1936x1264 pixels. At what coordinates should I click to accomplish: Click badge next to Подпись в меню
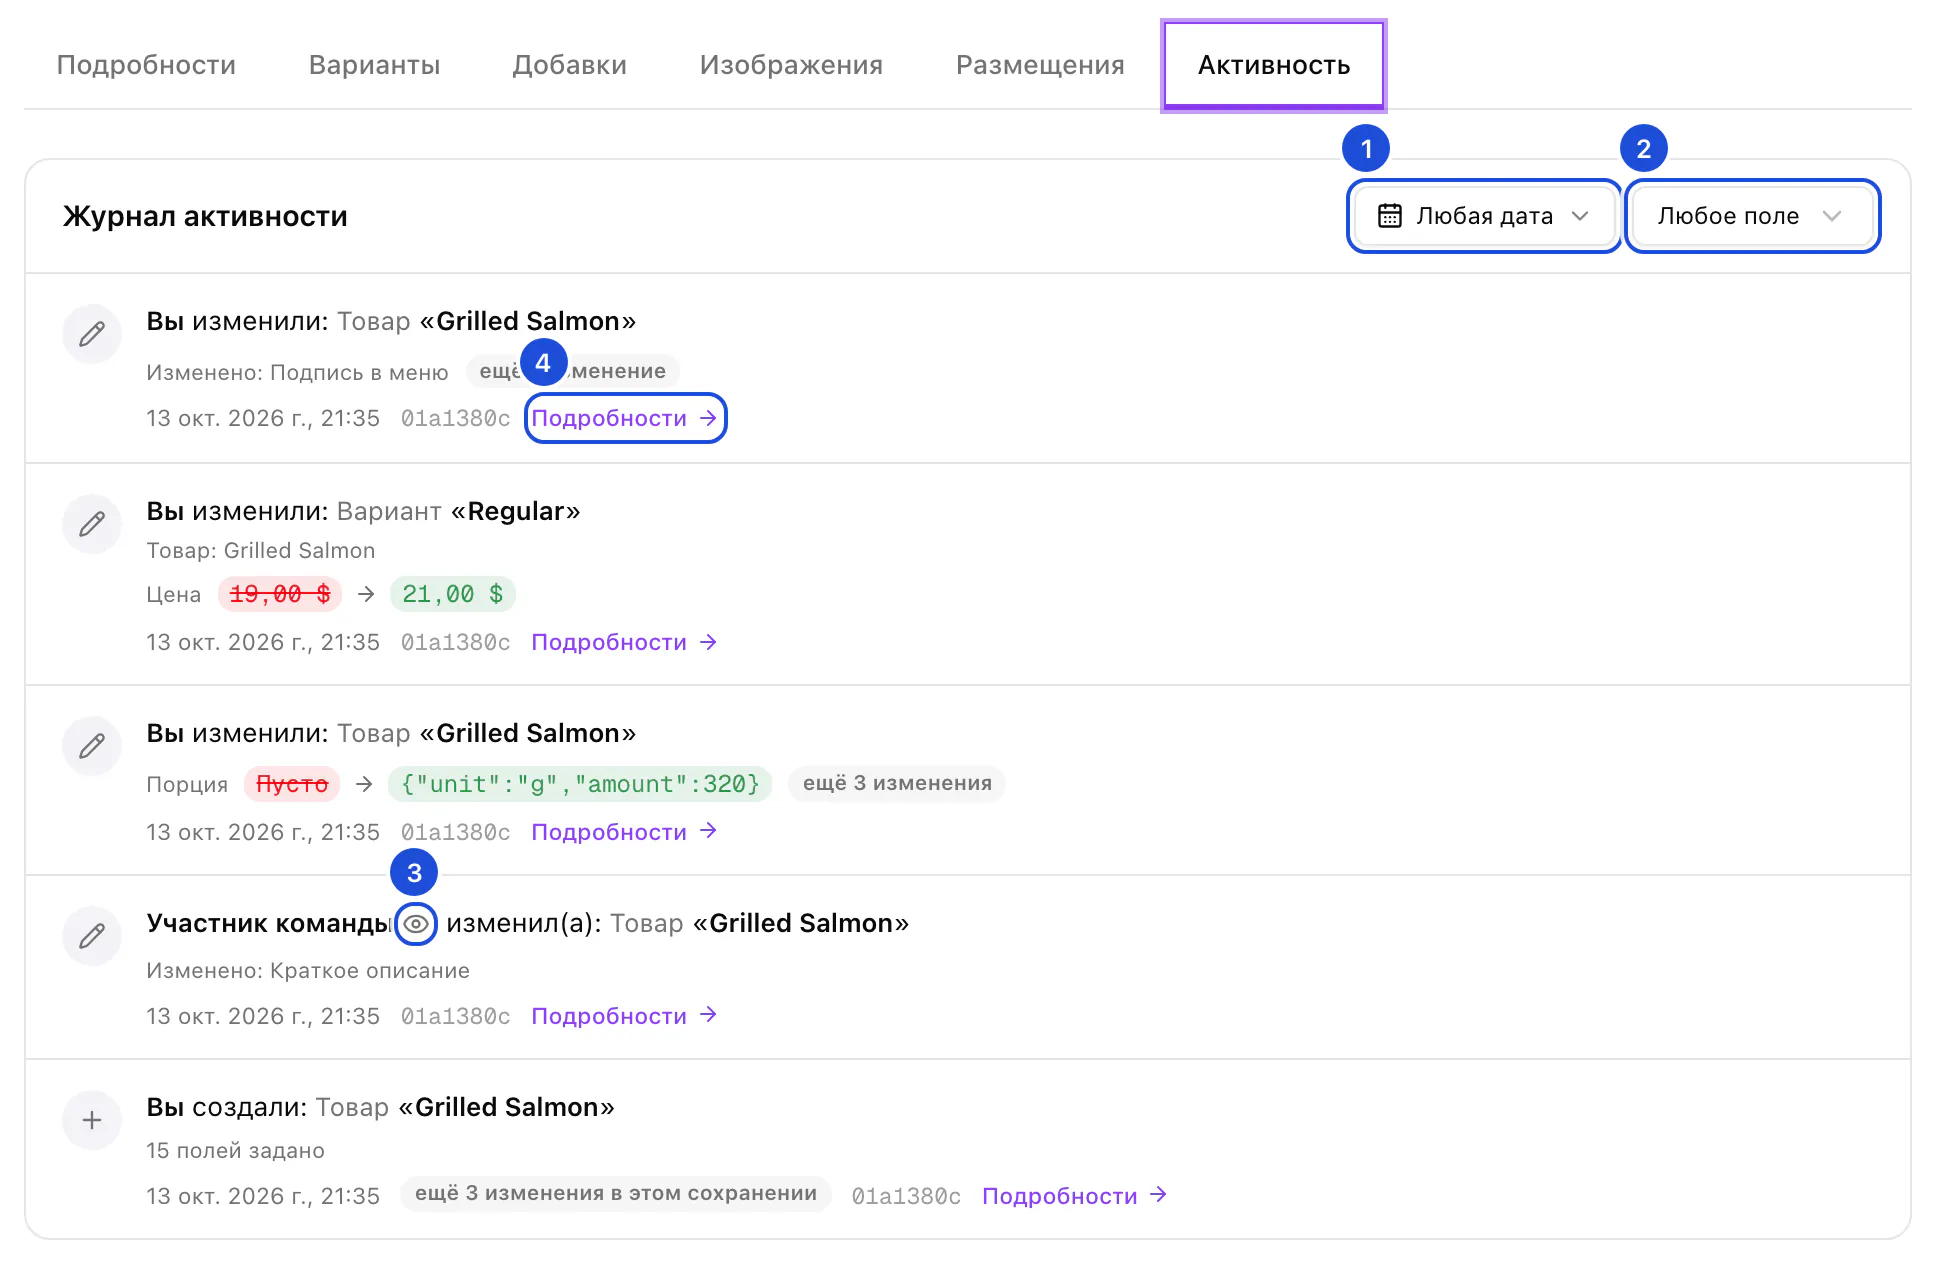click(x=573, y=371)
